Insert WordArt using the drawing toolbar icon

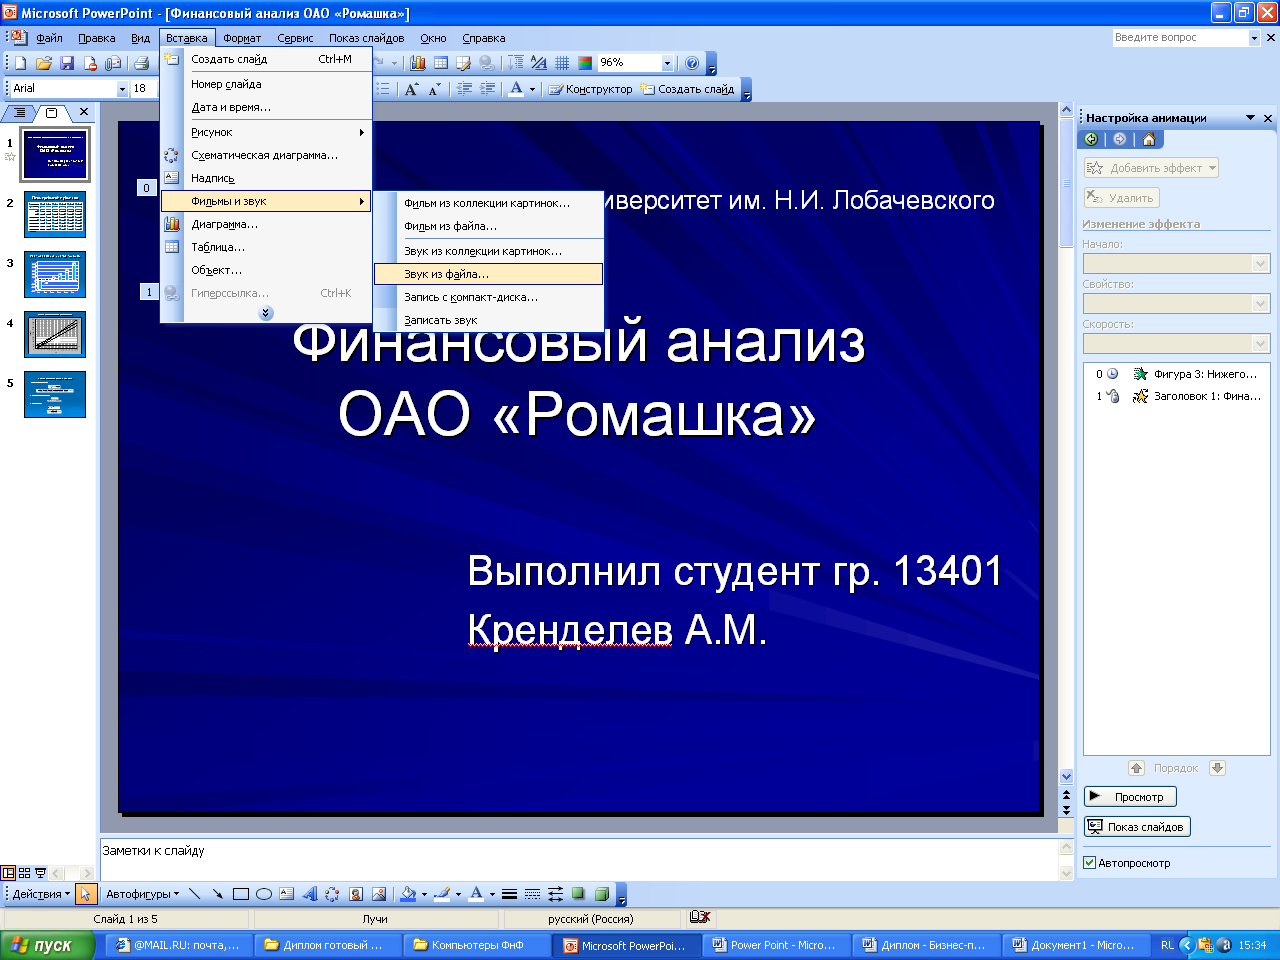point(310,894)
